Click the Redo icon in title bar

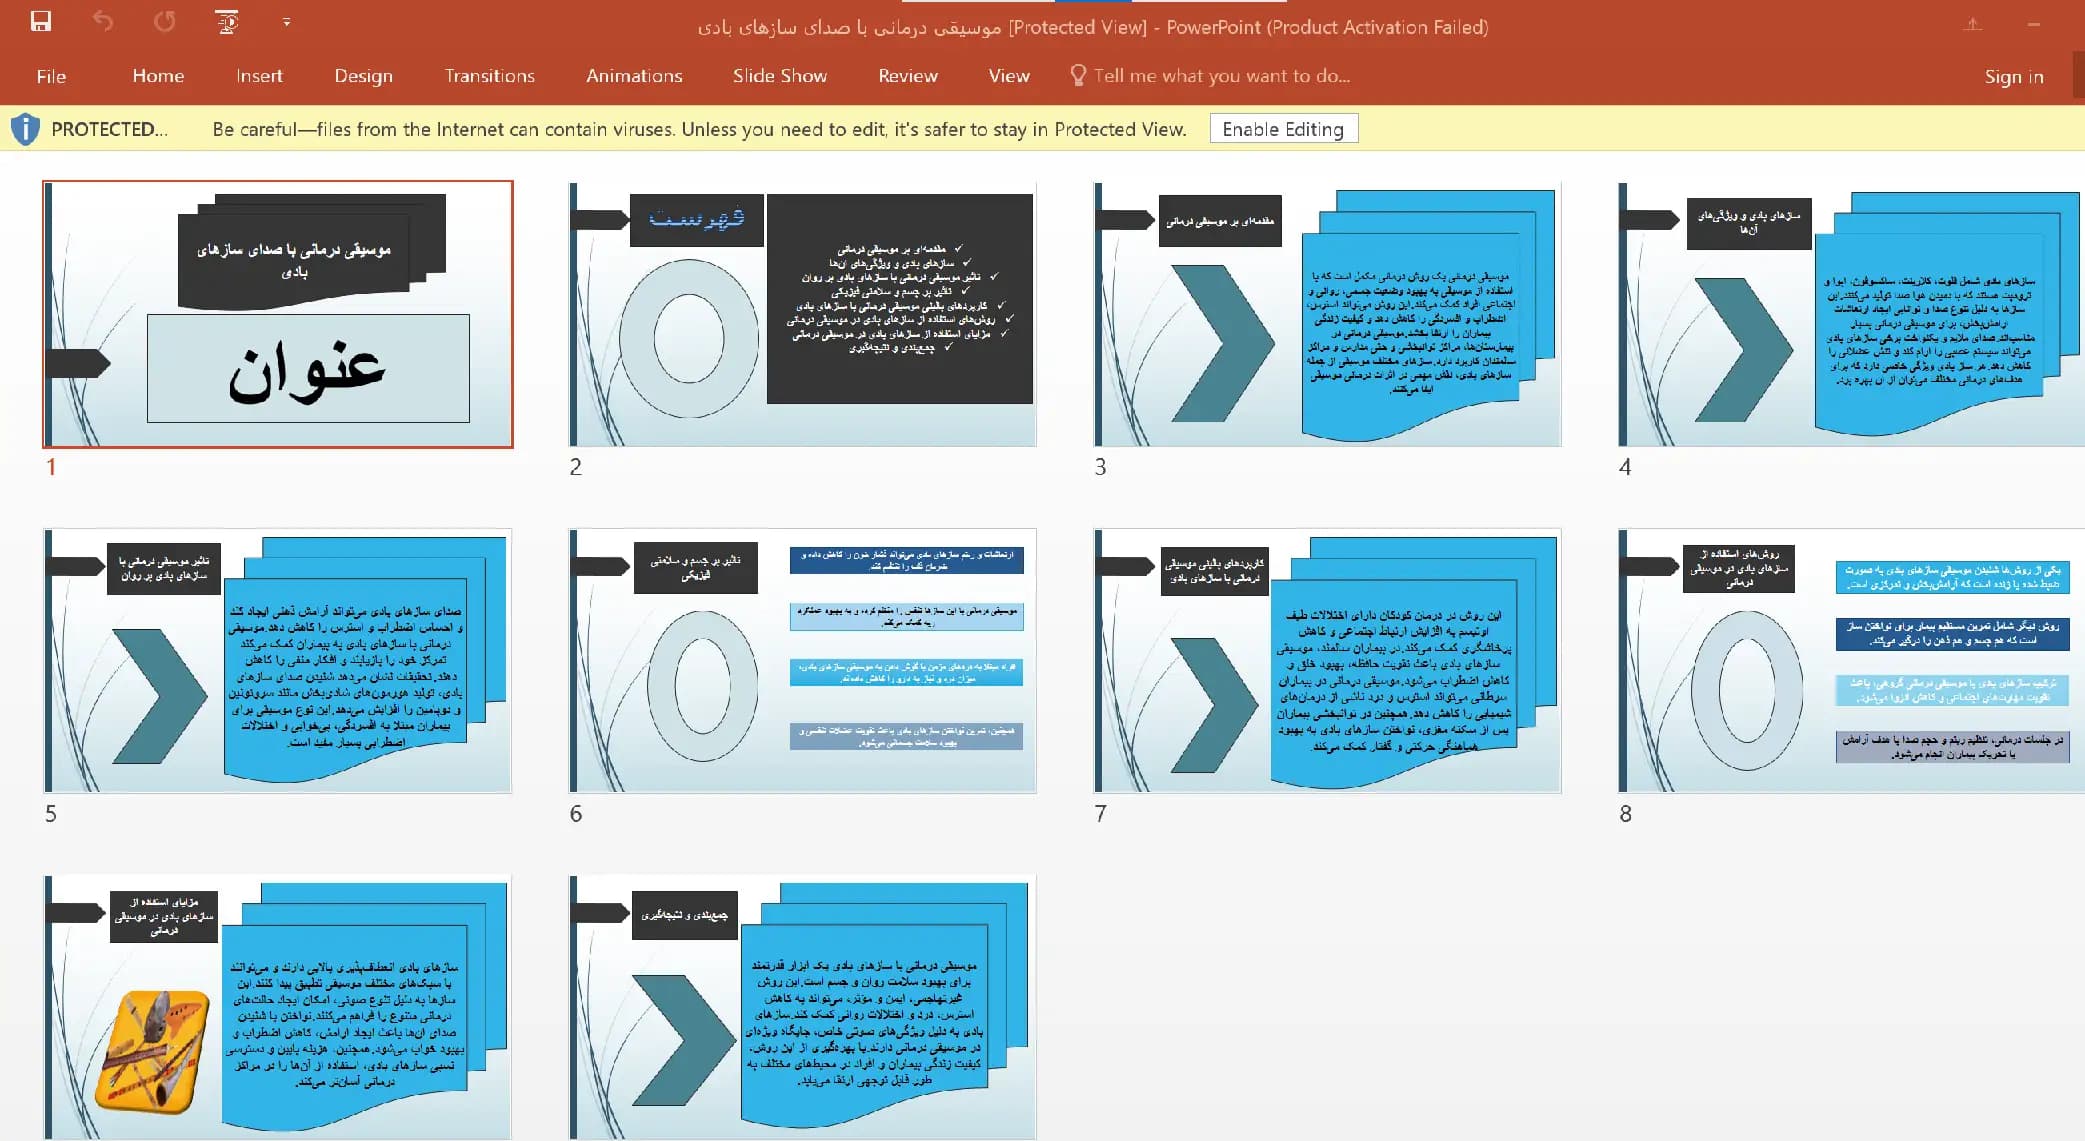165,21
